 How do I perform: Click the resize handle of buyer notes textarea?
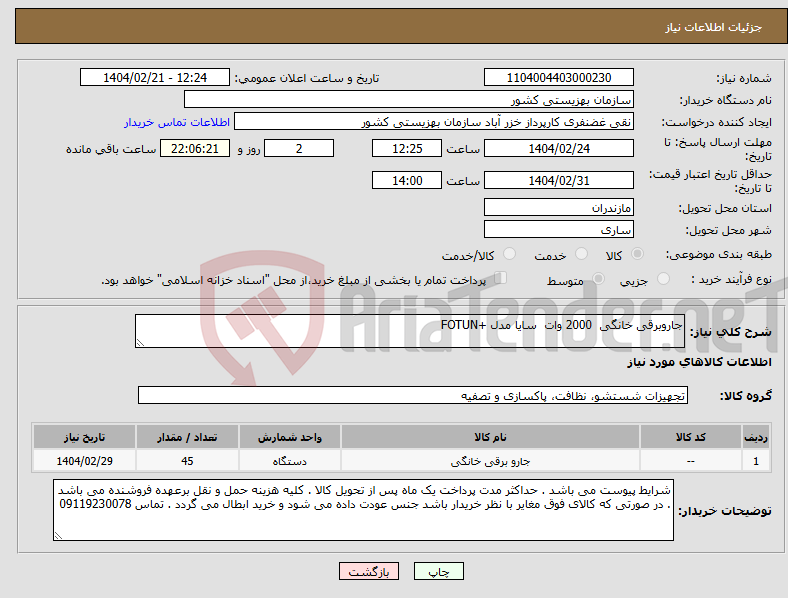tap(58, 536)
